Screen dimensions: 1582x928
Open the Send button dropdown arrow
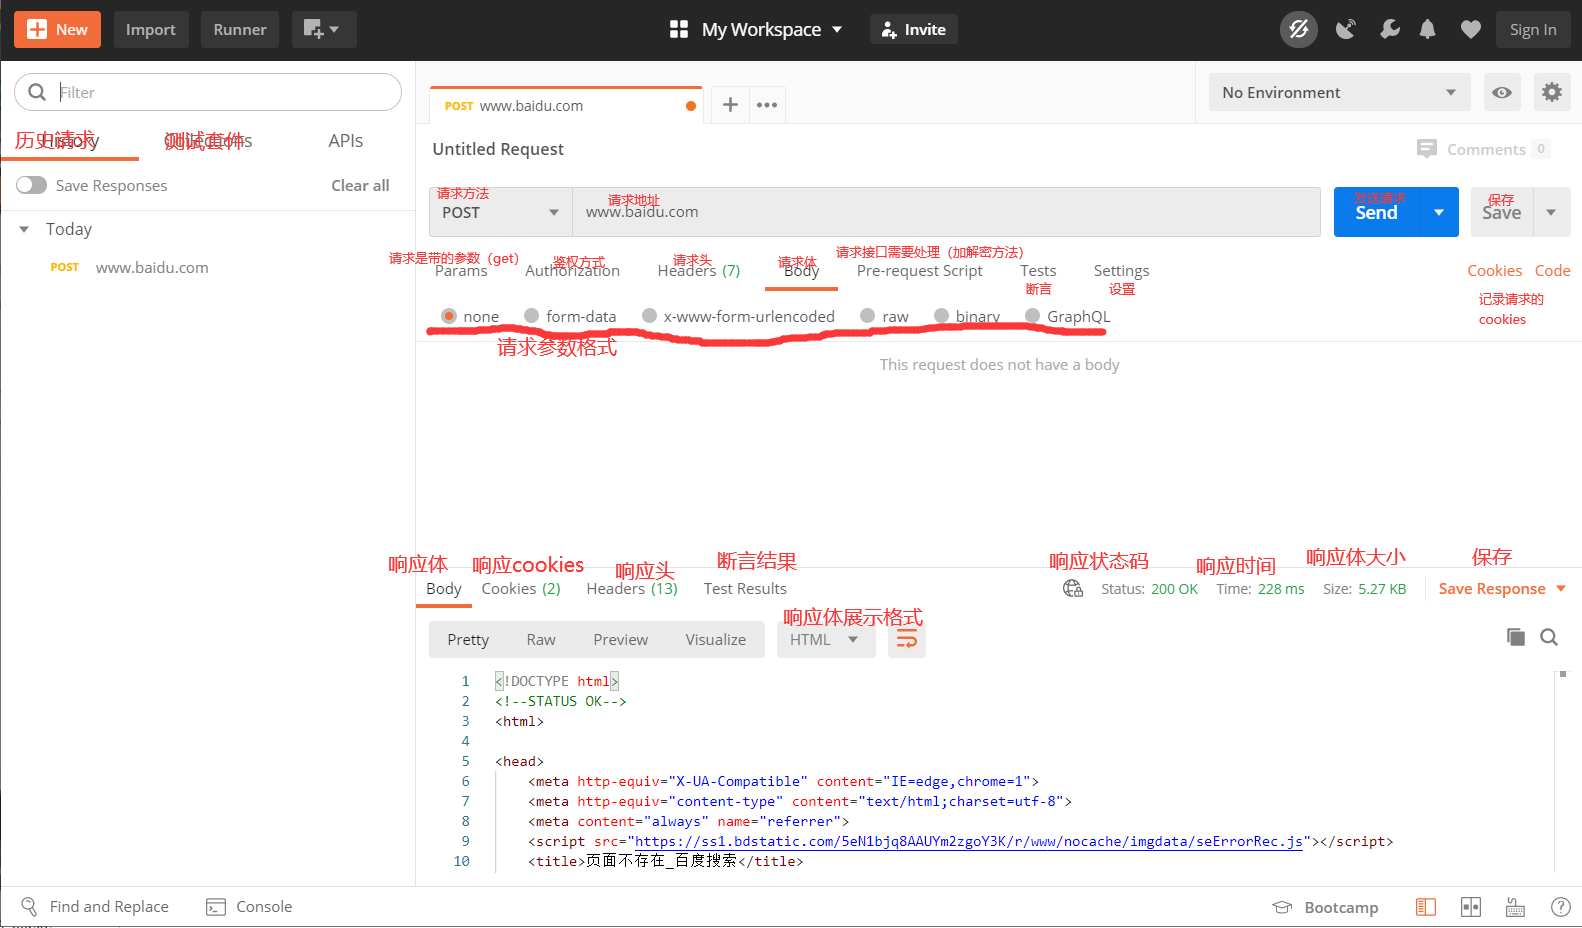click(x=1439, y=212)
